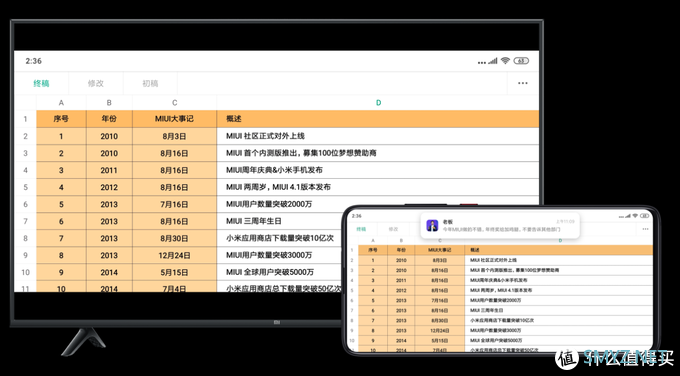Screen dimensions: 680x376
Task: Select column A header on the TV spreadsheet
Action: 61,103
